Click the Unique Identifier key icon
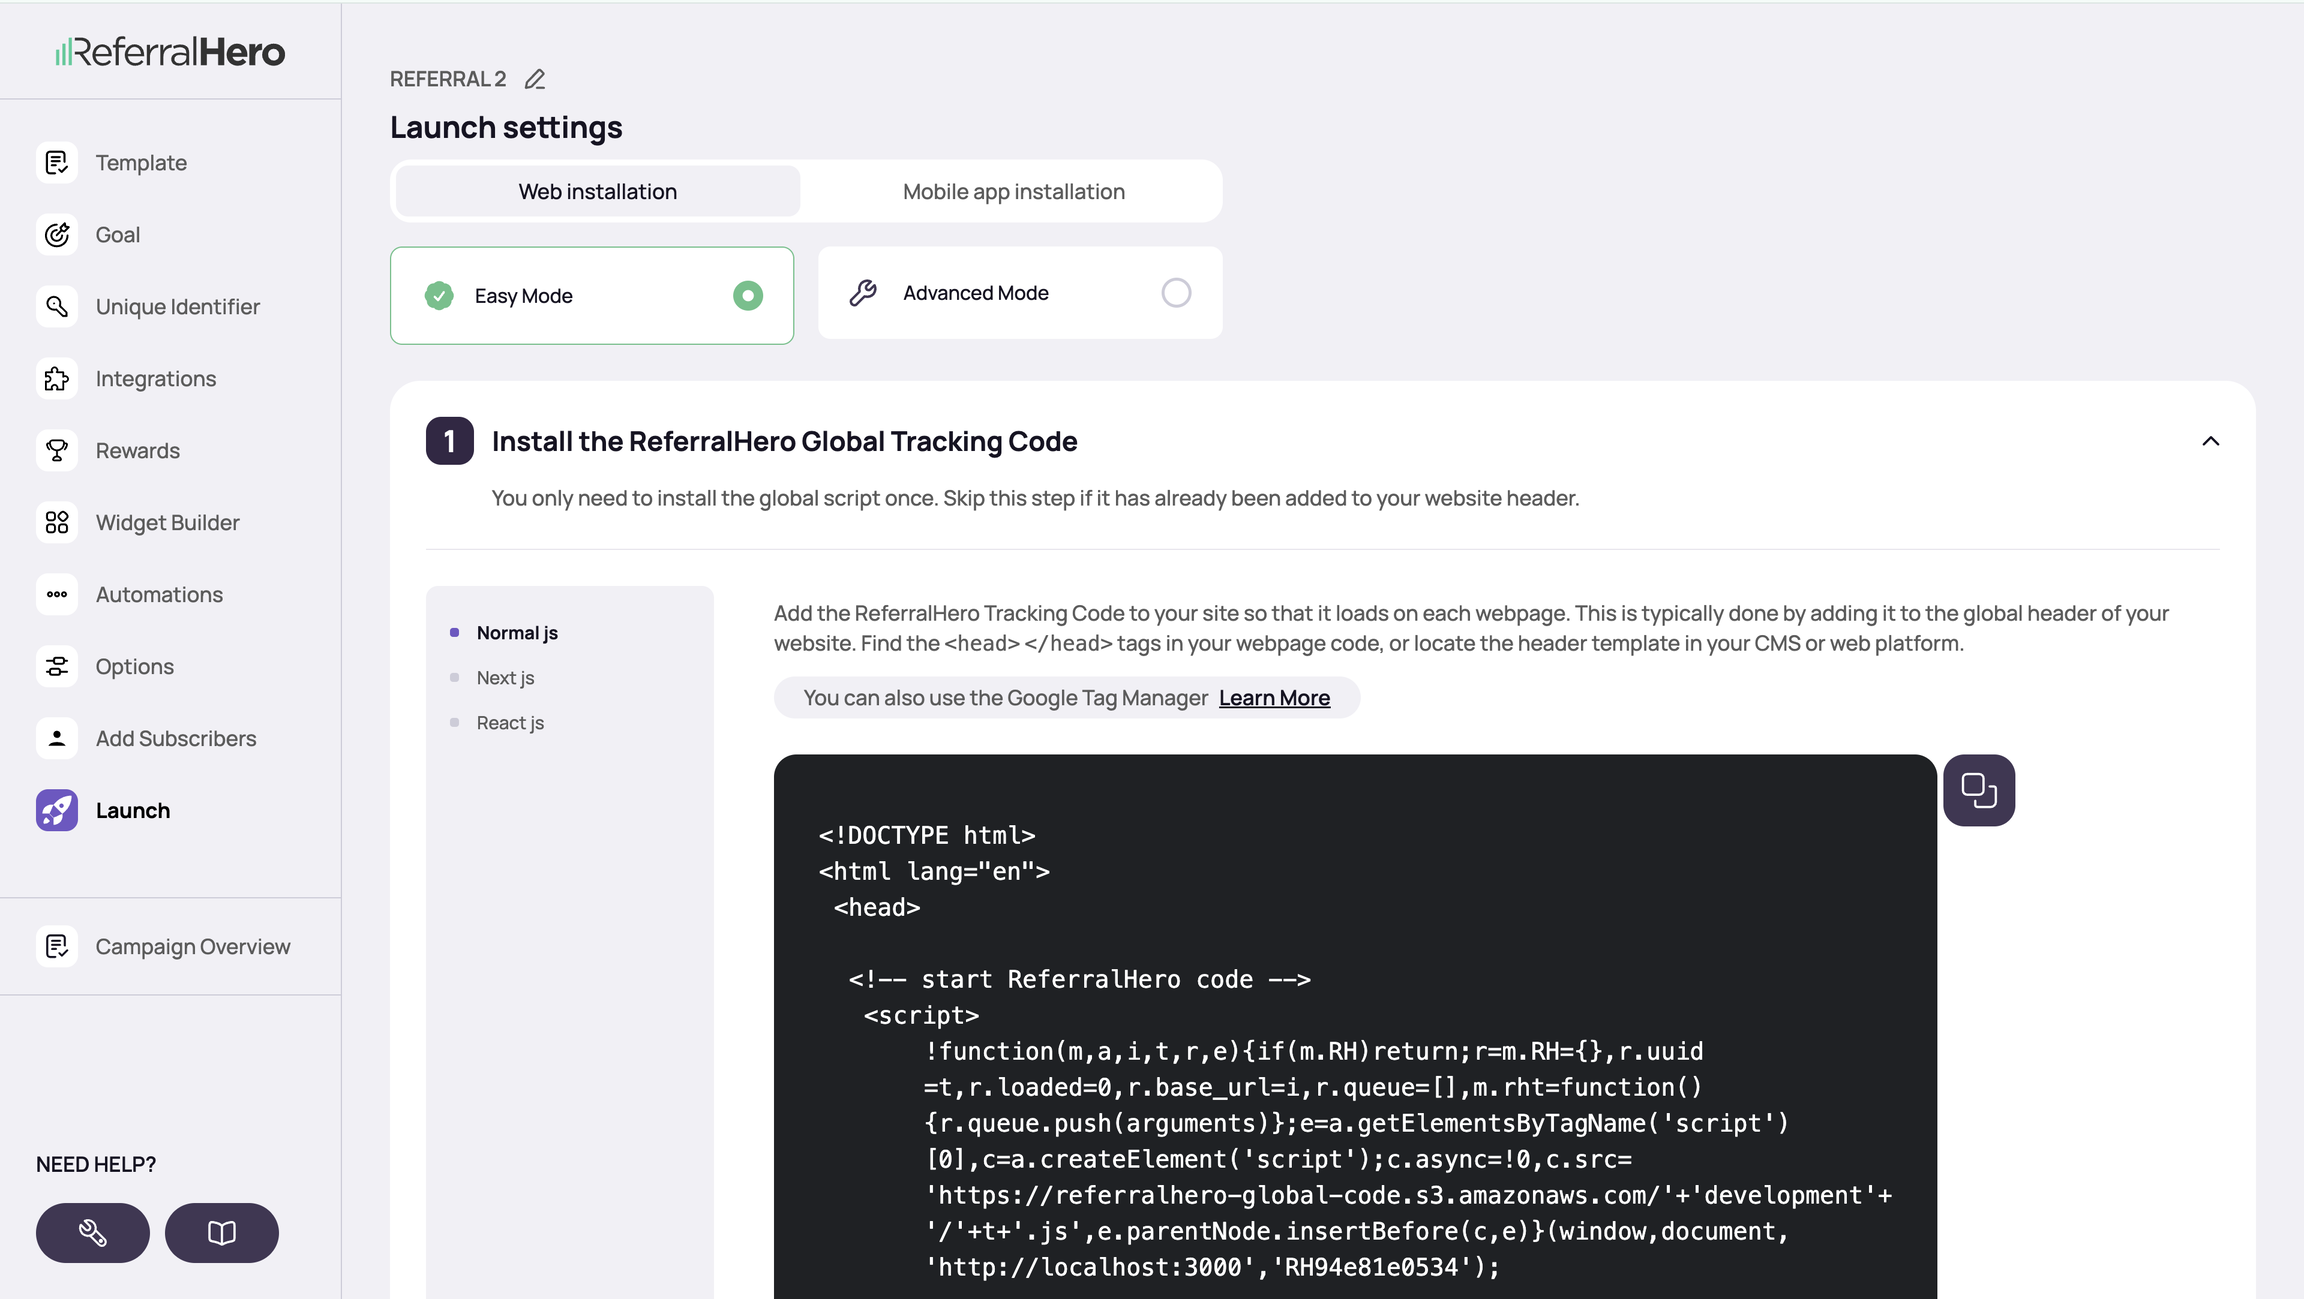This screenshot has width=2304, height=1299. point(57,306)
